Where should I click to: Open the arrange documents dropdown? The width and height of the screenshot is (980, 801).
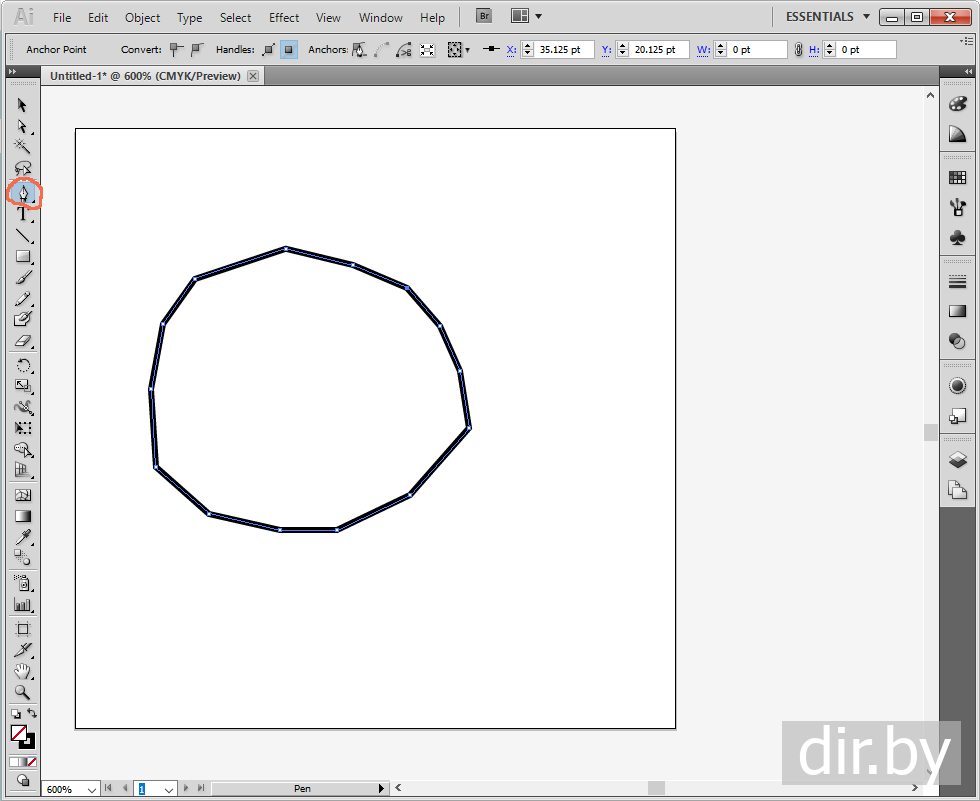[526, 17]
